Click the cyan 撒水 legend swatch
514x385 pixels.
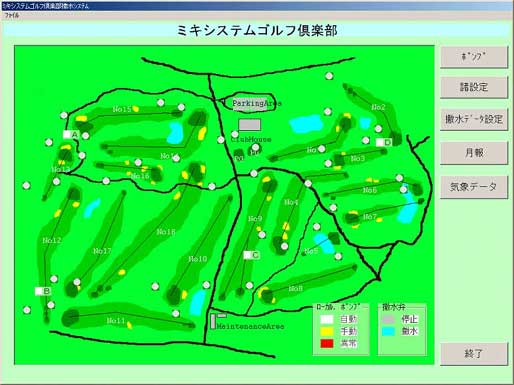coord(388,331)
